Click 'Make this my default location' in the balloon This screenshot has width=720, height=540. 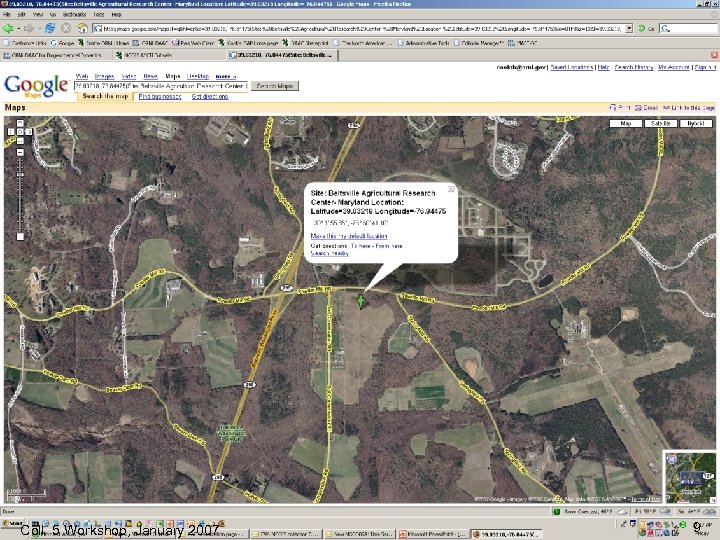click(x=349, y=236)
